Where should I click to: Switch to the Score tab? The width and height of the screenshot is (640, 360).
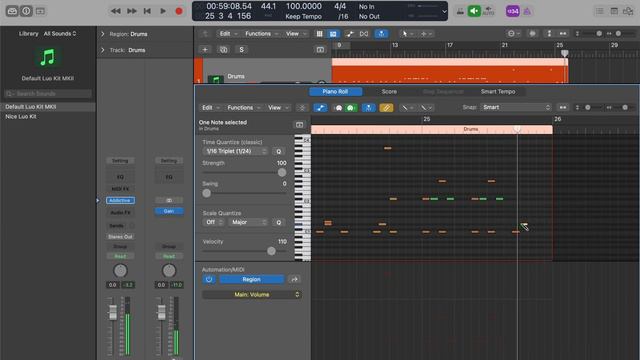pyautogui.click(x=389, y=91)
